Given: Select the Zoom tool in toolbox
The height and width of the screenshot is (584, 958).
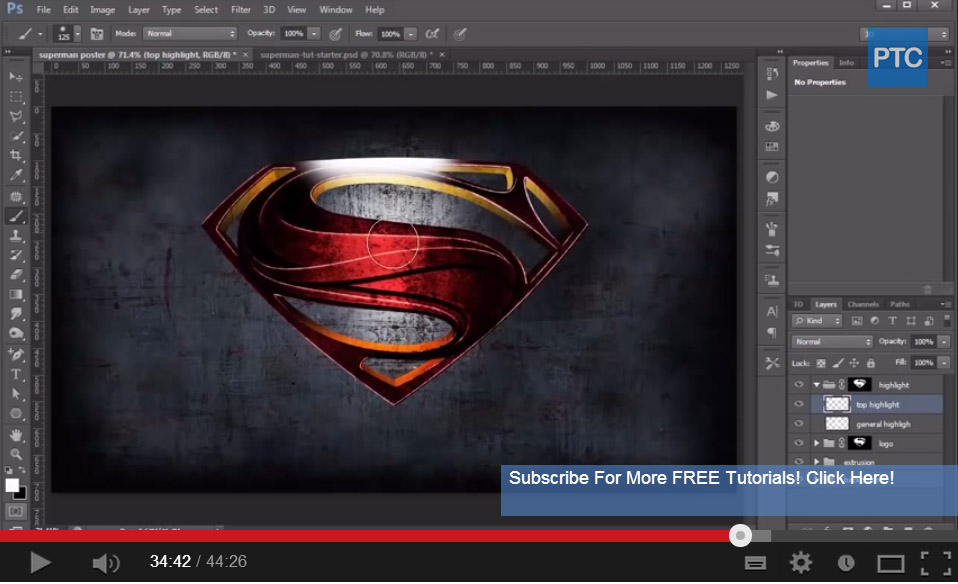Looking at the screenshot, I should click(16, 454).
